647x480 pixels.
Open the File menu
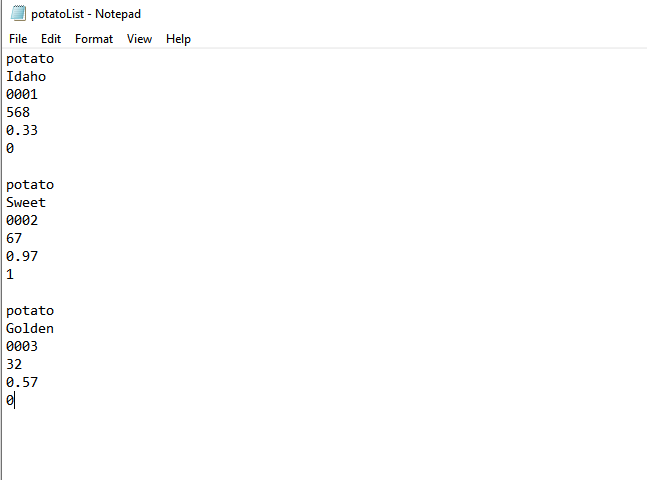coord(18,39)
